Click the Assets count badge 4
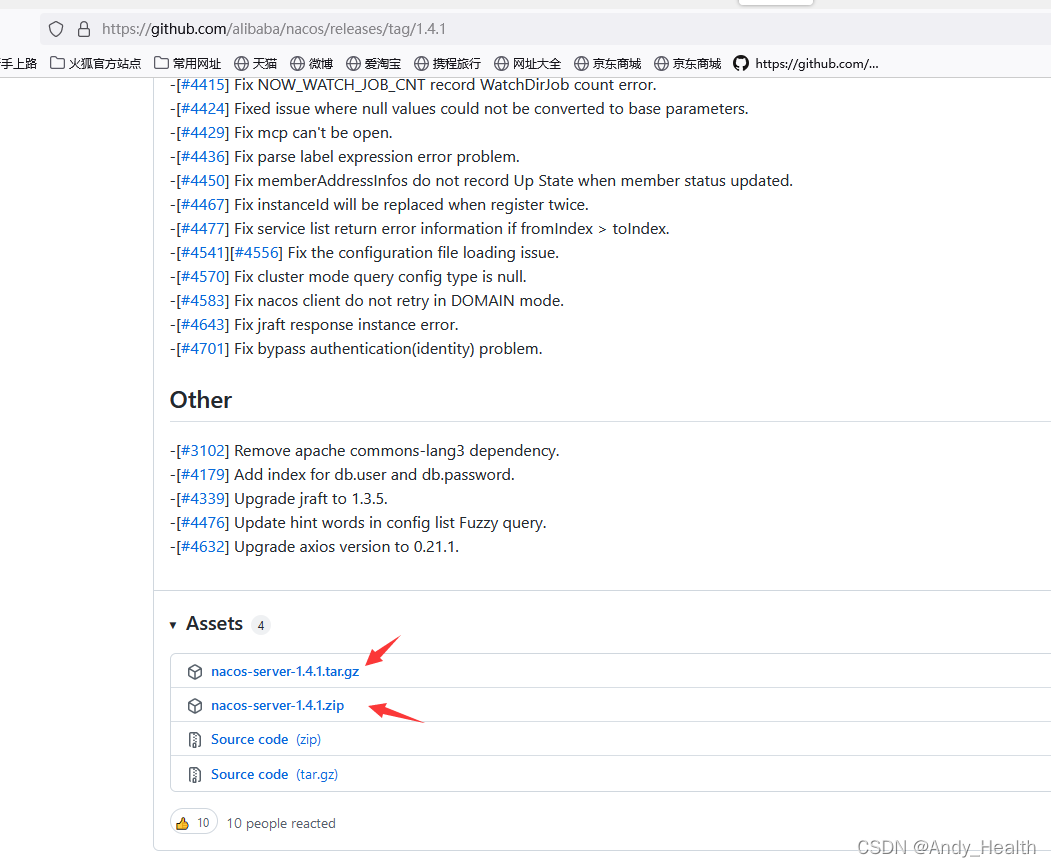 261,625
